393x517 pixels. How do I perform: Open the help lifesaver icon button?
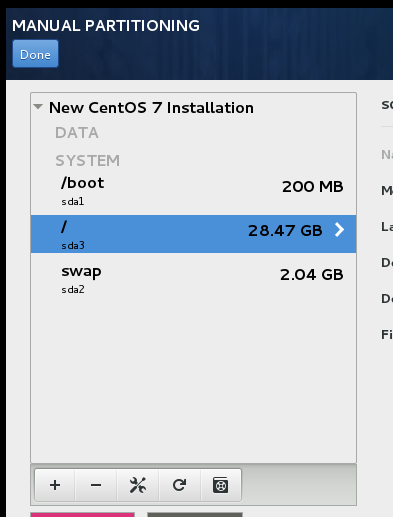[x=220, y=485]
